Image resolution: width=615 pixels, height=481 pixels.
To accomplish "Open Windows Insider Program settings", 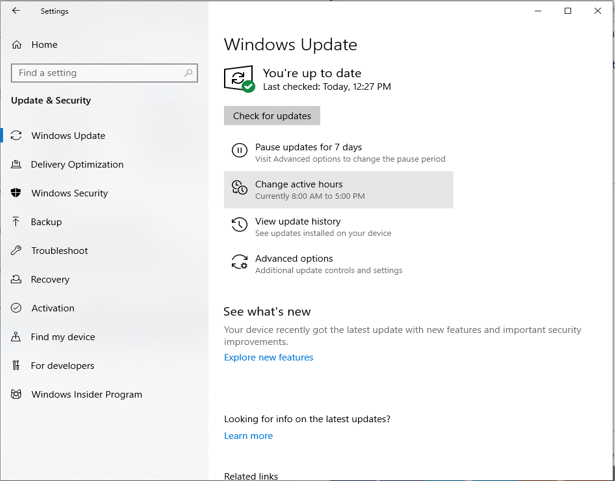I will pos(87,394).
